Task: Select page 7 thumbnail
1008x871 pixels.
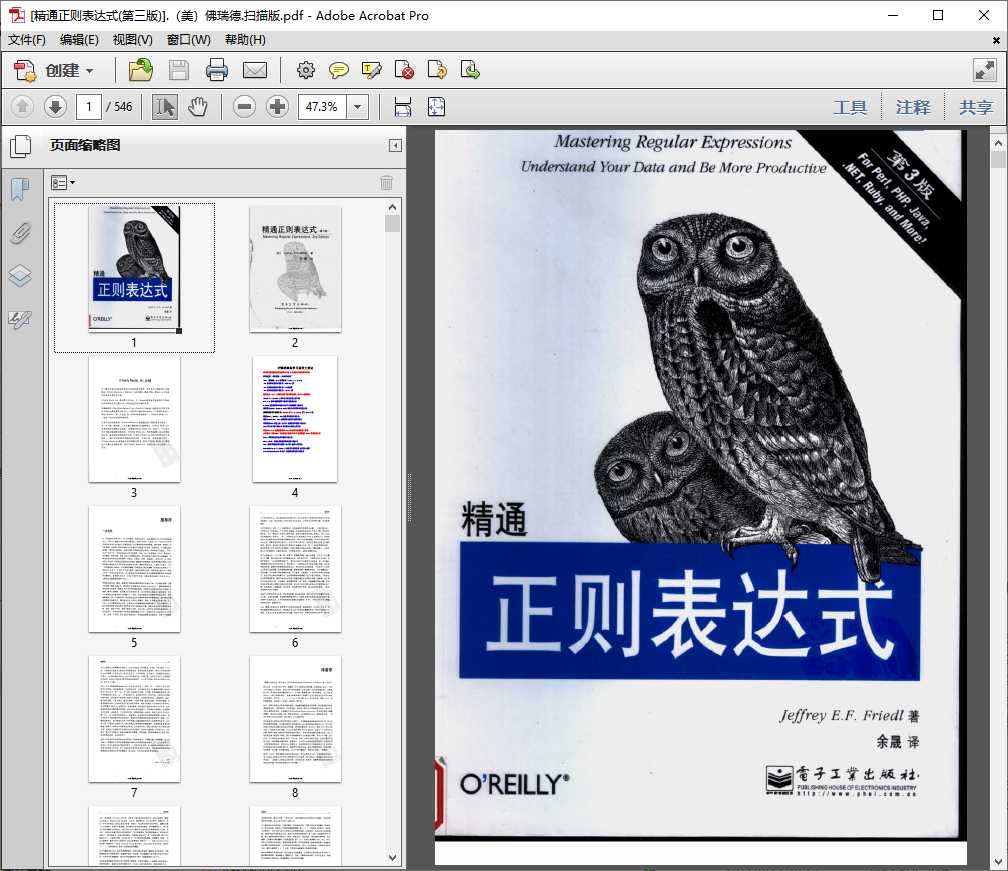Action: tap(134, 719)
